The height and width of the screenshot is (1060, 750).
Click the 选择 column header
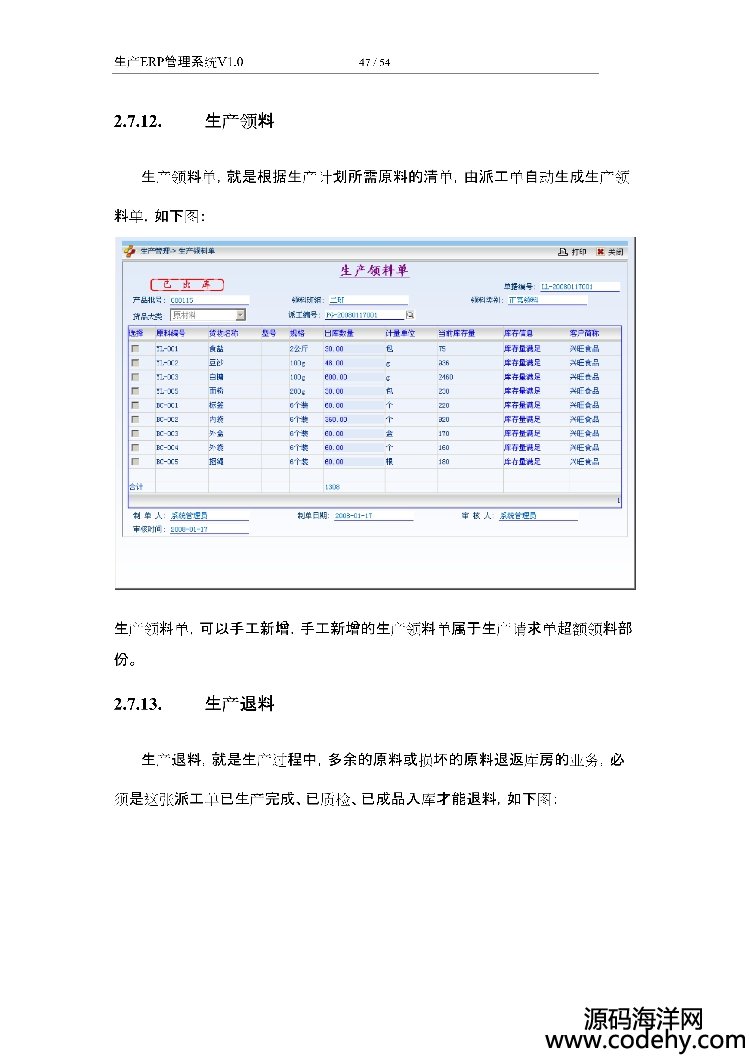[136, 333]
